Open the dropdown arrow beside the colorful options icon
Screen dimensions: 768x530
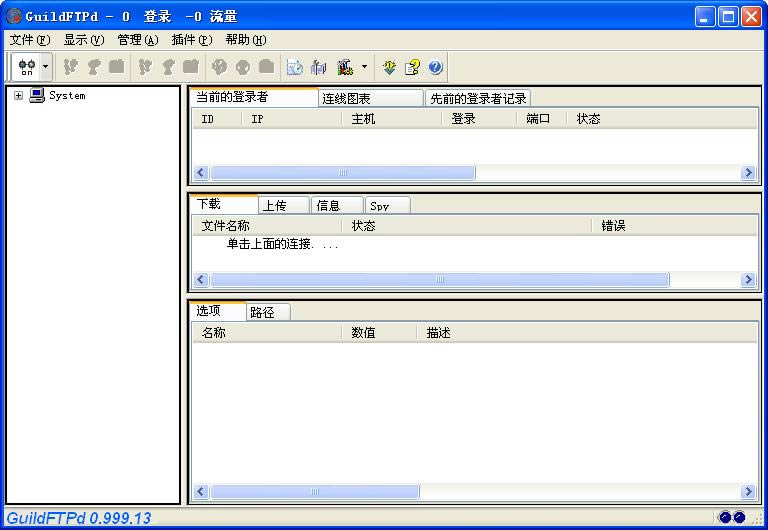364,67
